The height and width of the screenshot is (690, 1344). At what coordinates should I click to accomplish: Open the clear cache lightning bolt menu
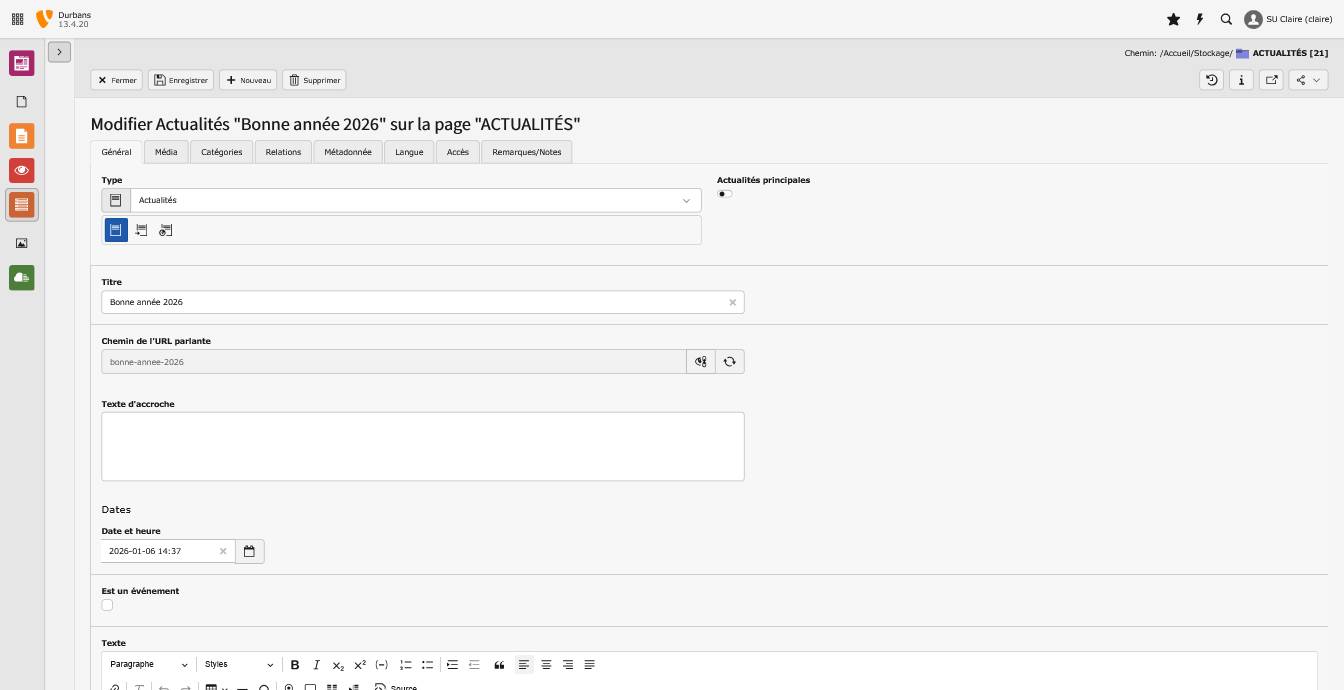[1200, 19]
